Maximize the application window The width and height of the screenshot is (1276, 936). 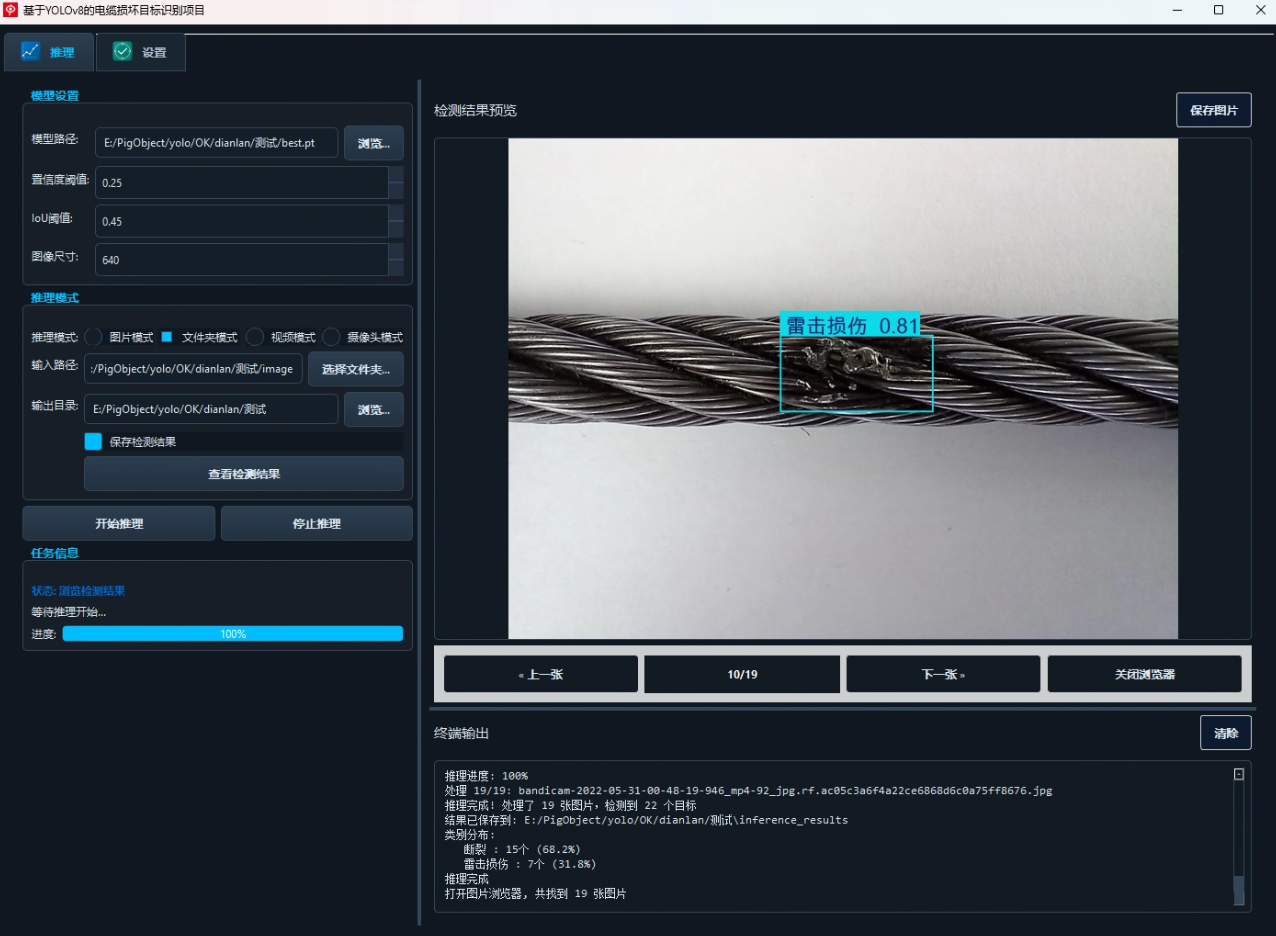click(1218, 10)
